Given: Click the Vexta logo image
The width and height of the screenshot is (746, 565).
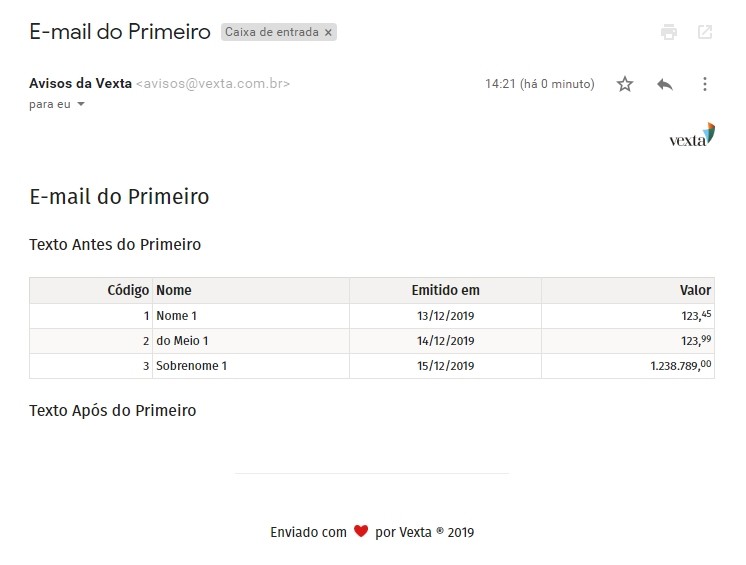Looking at the screenshot, I should coord(692,136).
